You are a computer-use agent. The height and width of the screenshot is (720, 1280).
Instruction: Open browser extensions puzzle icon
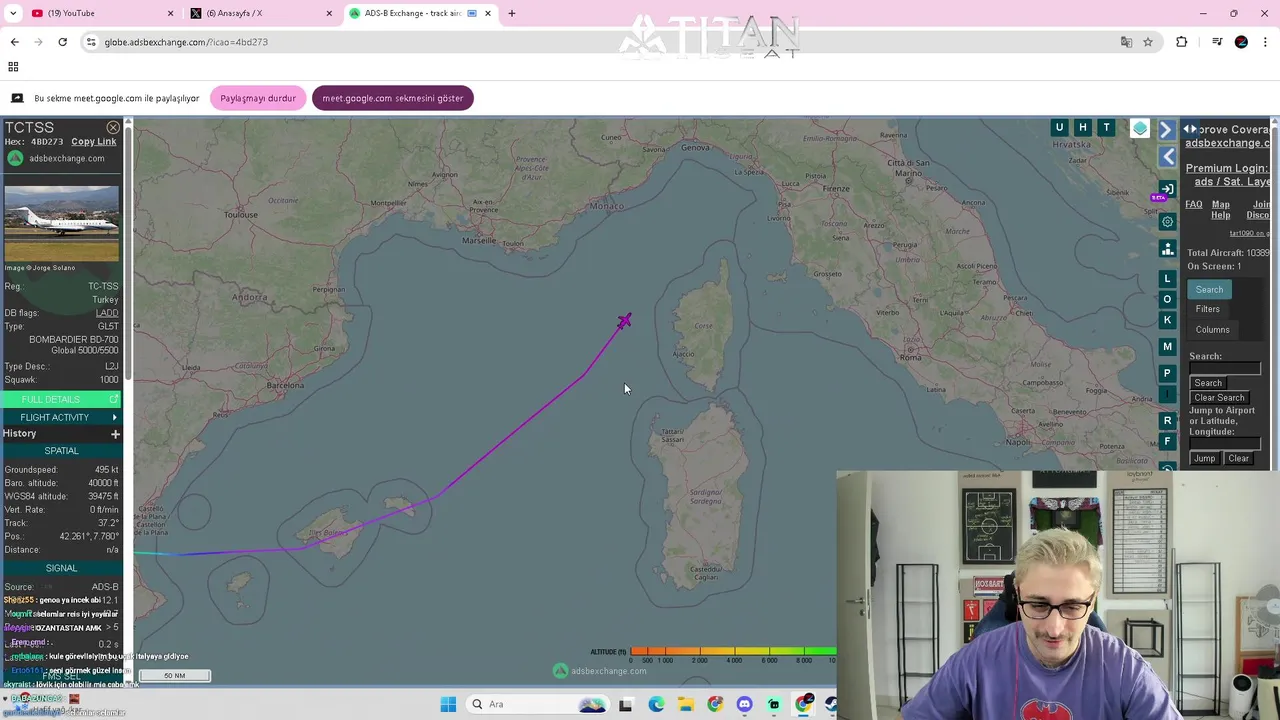coord(1182,42)
